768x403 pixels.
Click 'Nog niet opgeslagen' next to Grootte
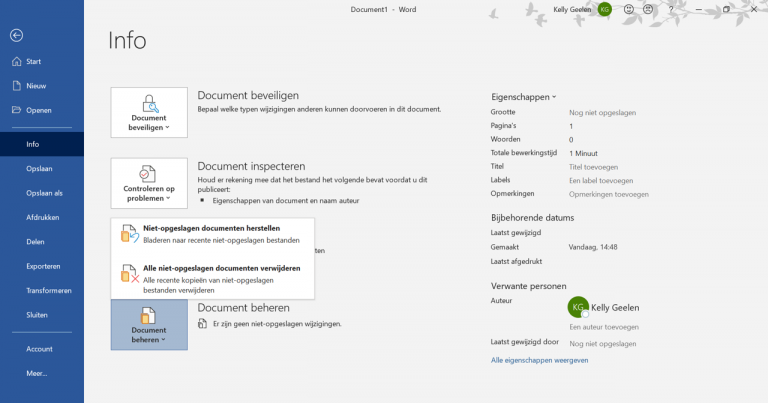pyautogui.click(x=602, y=113)
